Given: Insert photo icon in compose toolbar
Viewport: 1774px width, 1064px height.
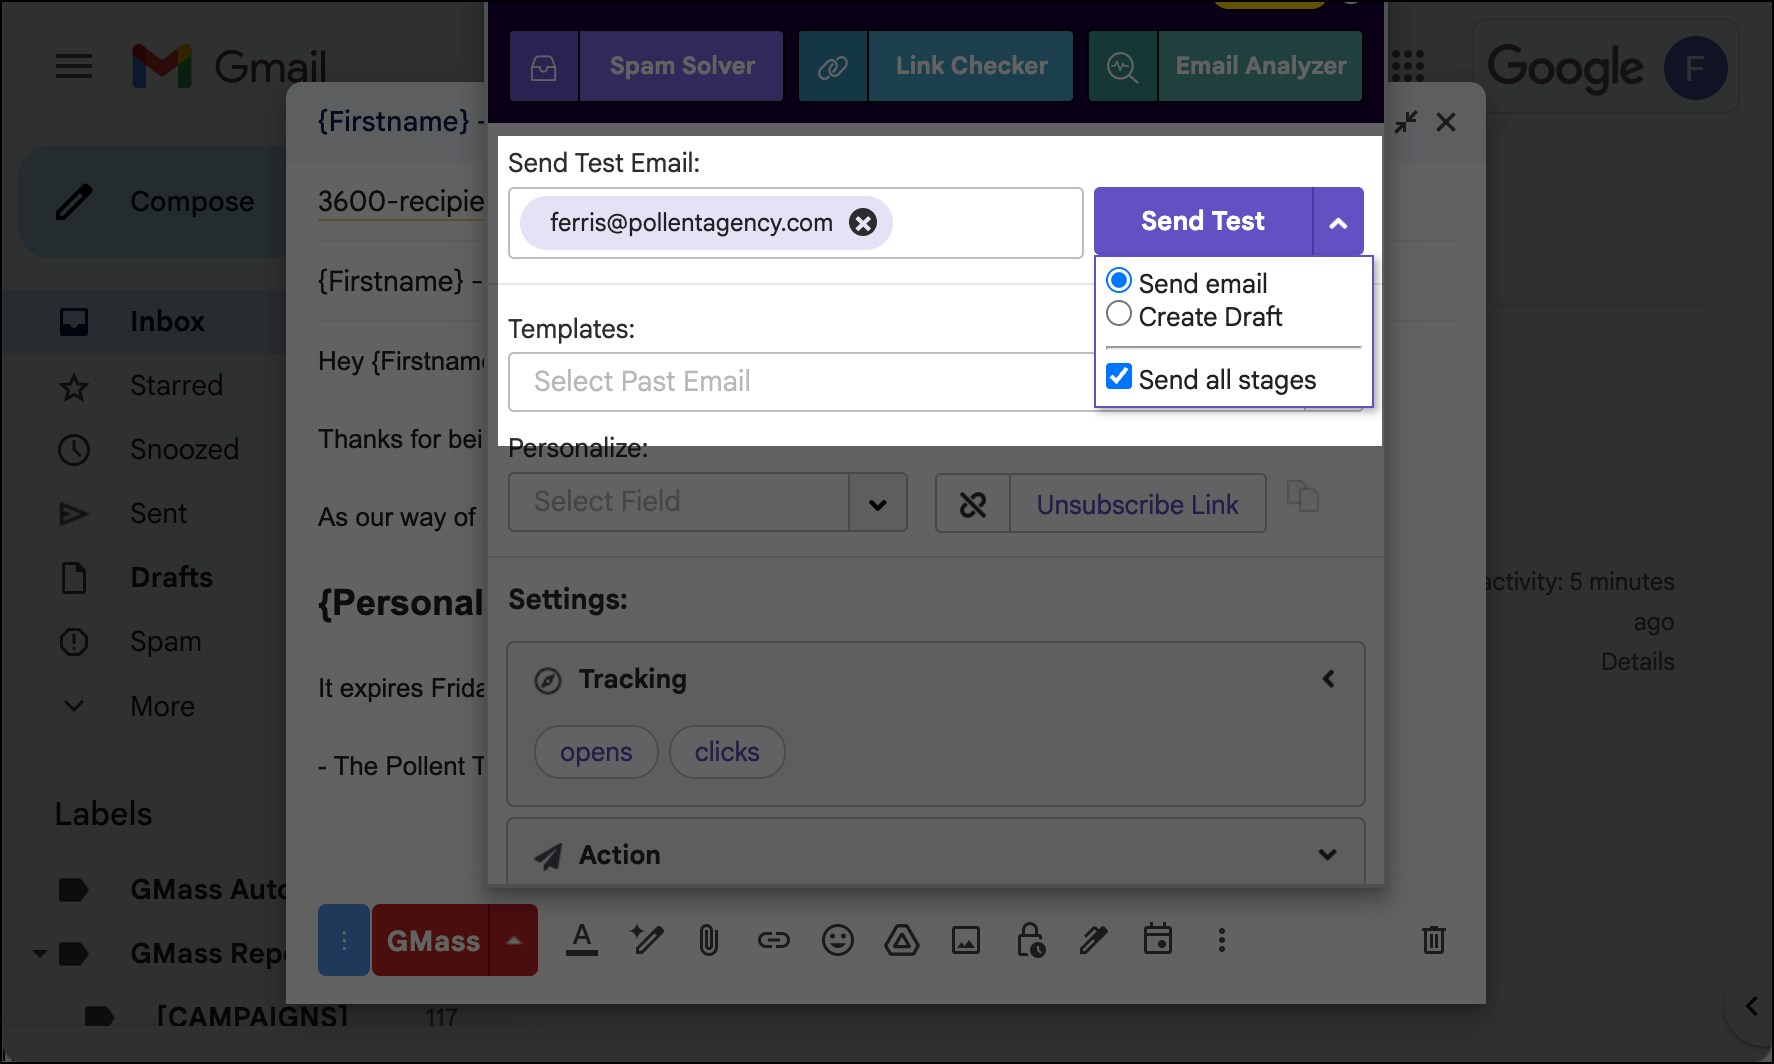Looking at the screenshot, I should pyautogui.click(x=966, y=940).
